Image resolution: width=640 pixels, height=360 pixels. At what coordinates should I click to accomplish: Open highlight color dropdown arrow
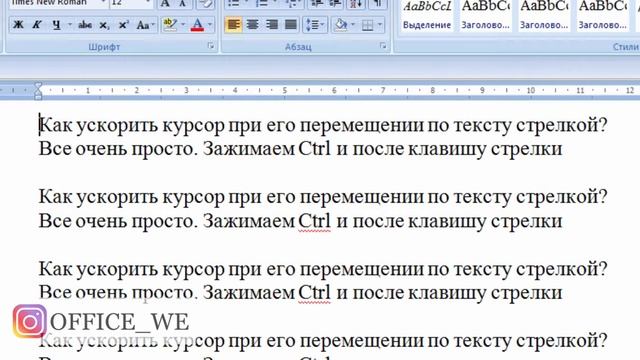click(x=182, y=25)
